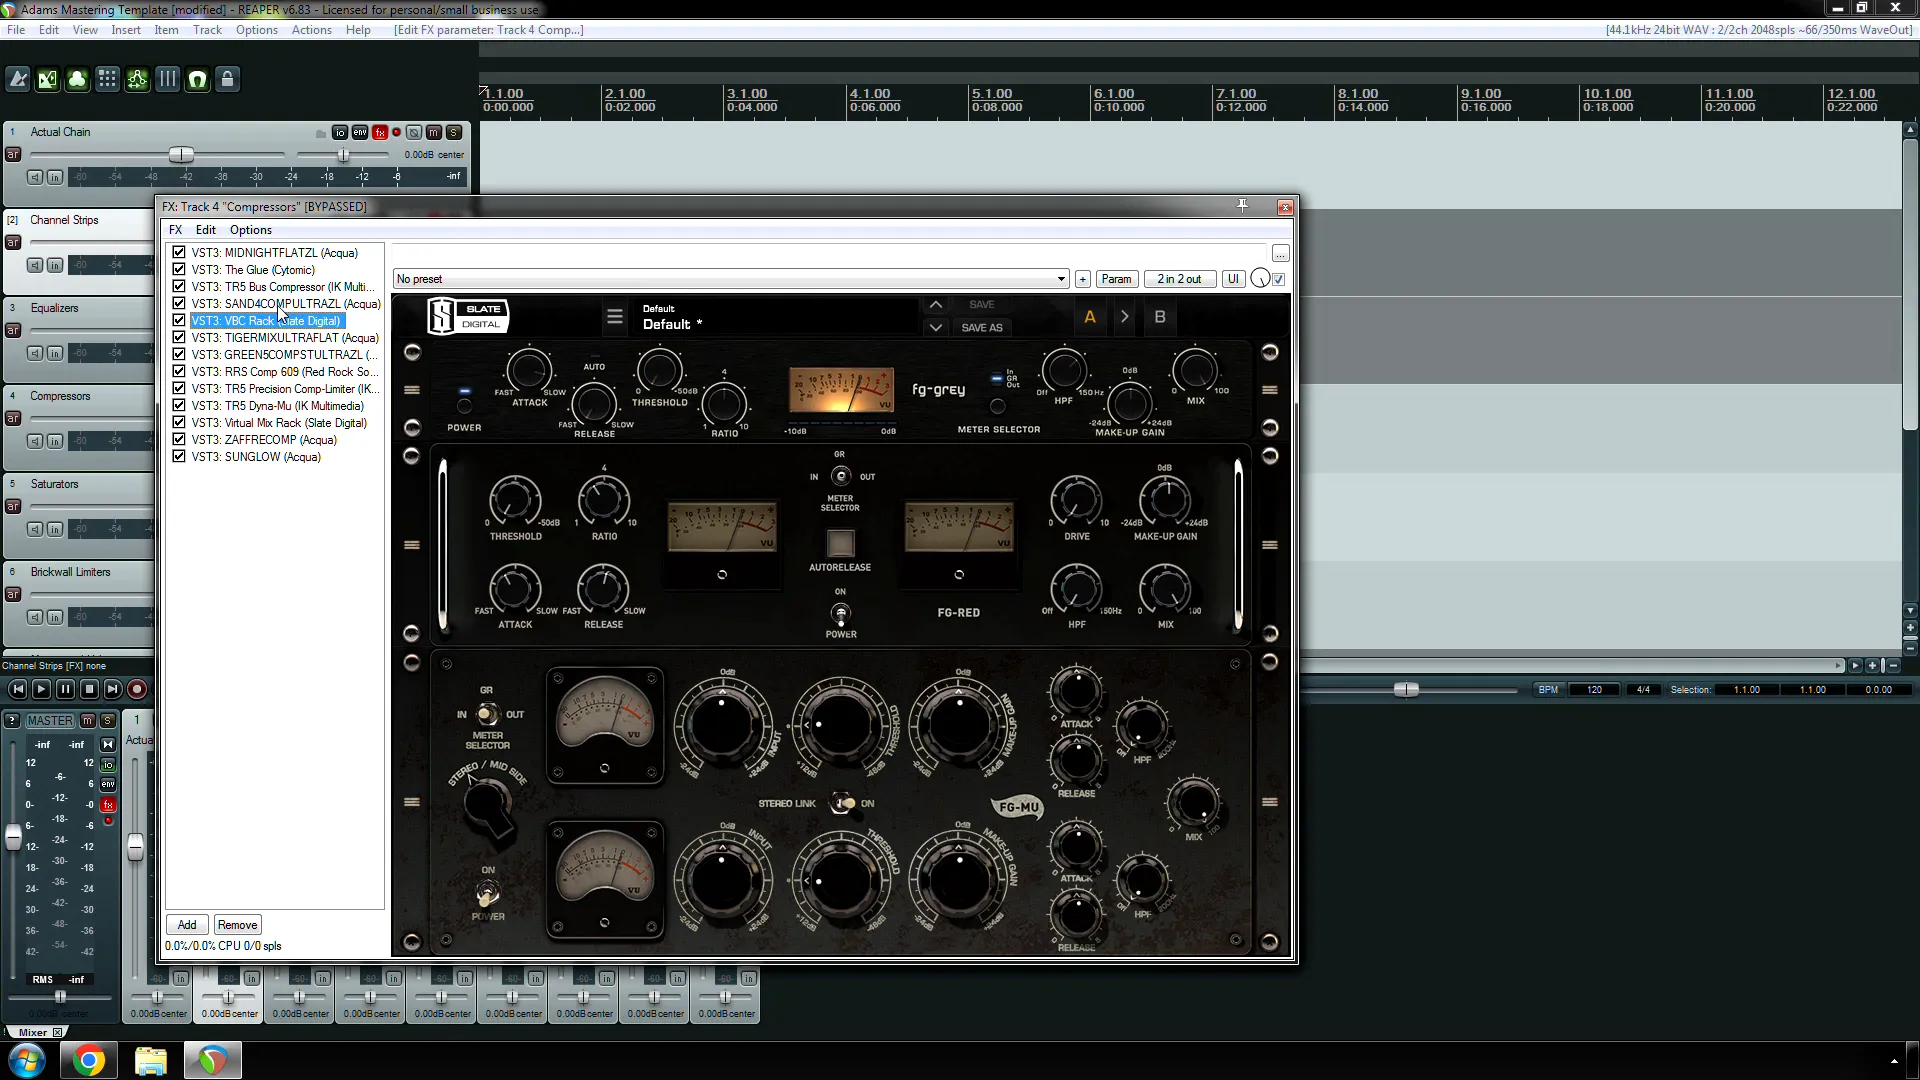
Task: Toggle the plugin bypass checkbox beside the UI button
Action: pos(1279,279)
